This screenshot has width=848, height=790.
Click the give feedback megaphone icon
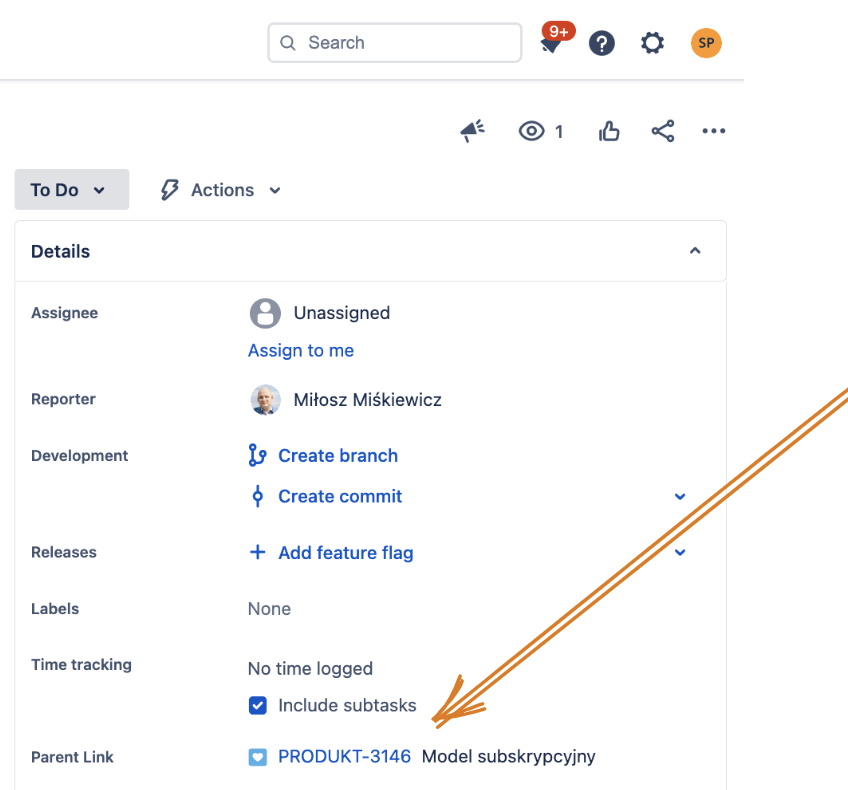pyautogui.click(x=473, y=131)
